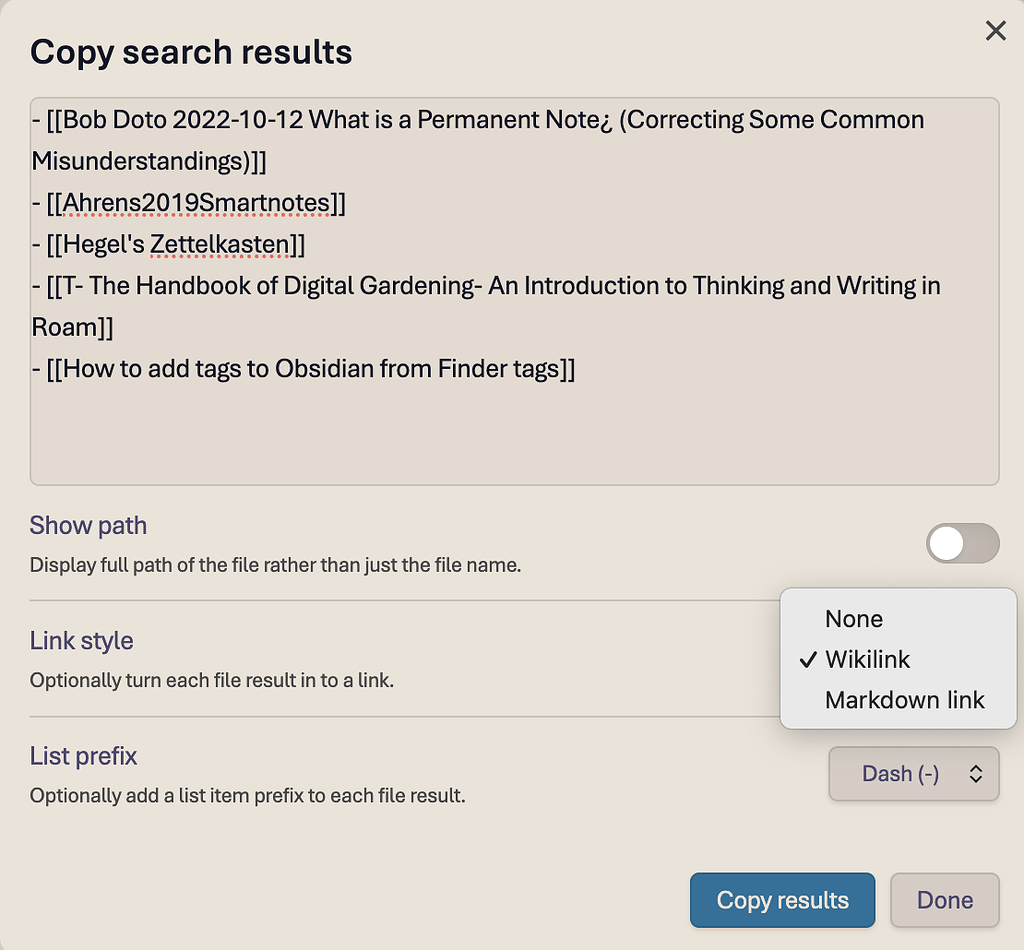1024x950 pixels.
Task: Click the Done button
Action: pyautogui.click(x=944, y=900)
